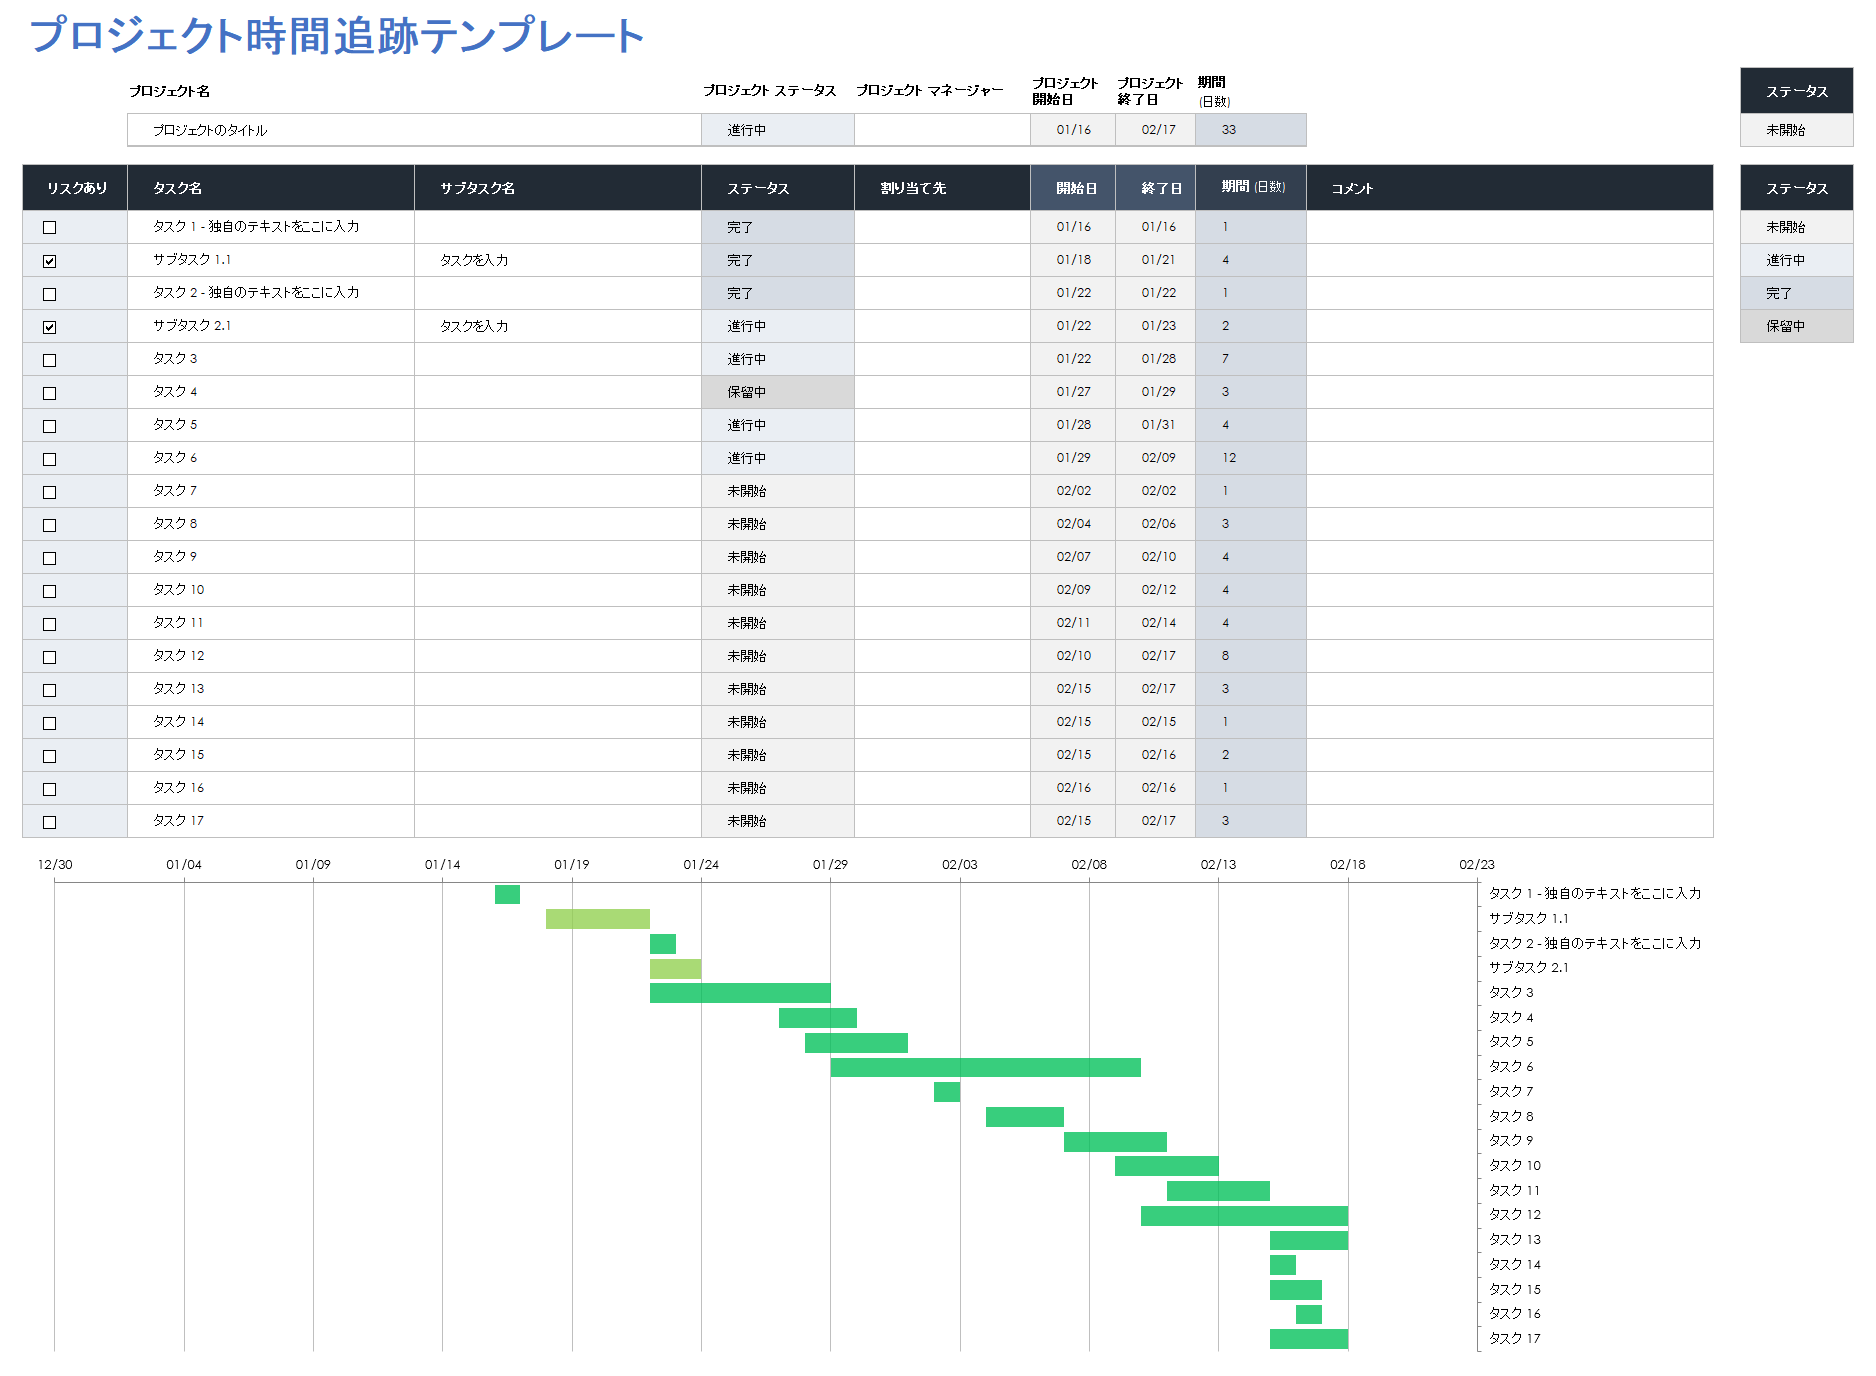1876x1376 pixels.
Task: Open status cell 未開始 for タスク 10
Action: tap(777, 590)
